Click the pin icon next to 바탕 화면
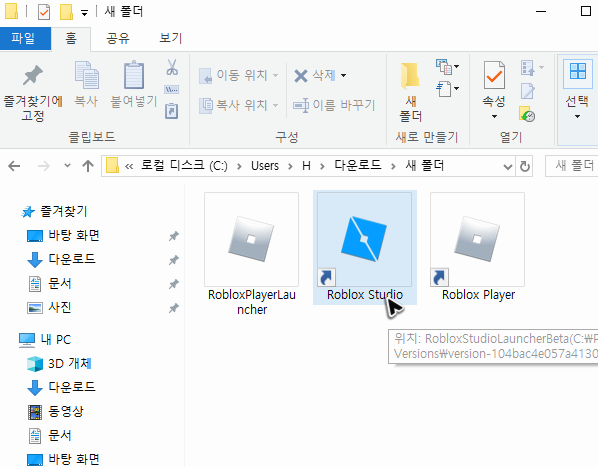The image size is (598, 467). pyautogui.click(x=174, y=236)
